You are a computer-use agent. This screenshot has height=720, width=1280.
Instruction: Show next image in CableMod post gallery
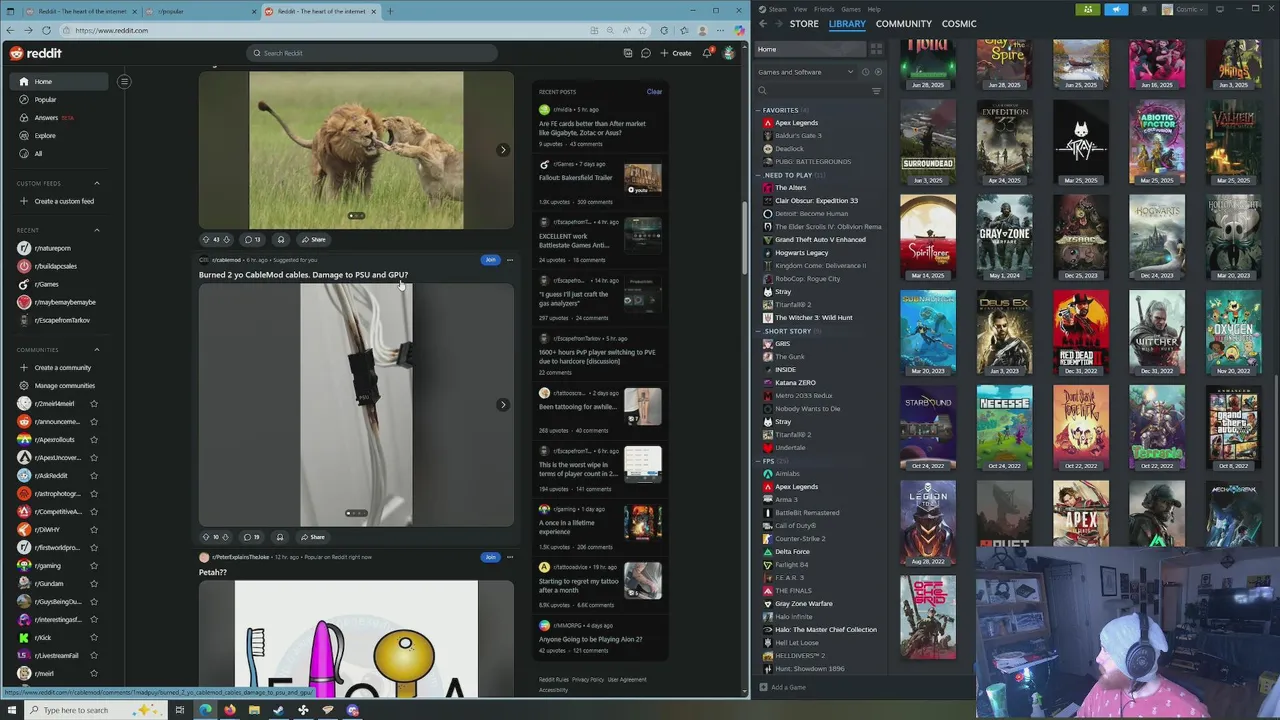(x=503, y=405)
